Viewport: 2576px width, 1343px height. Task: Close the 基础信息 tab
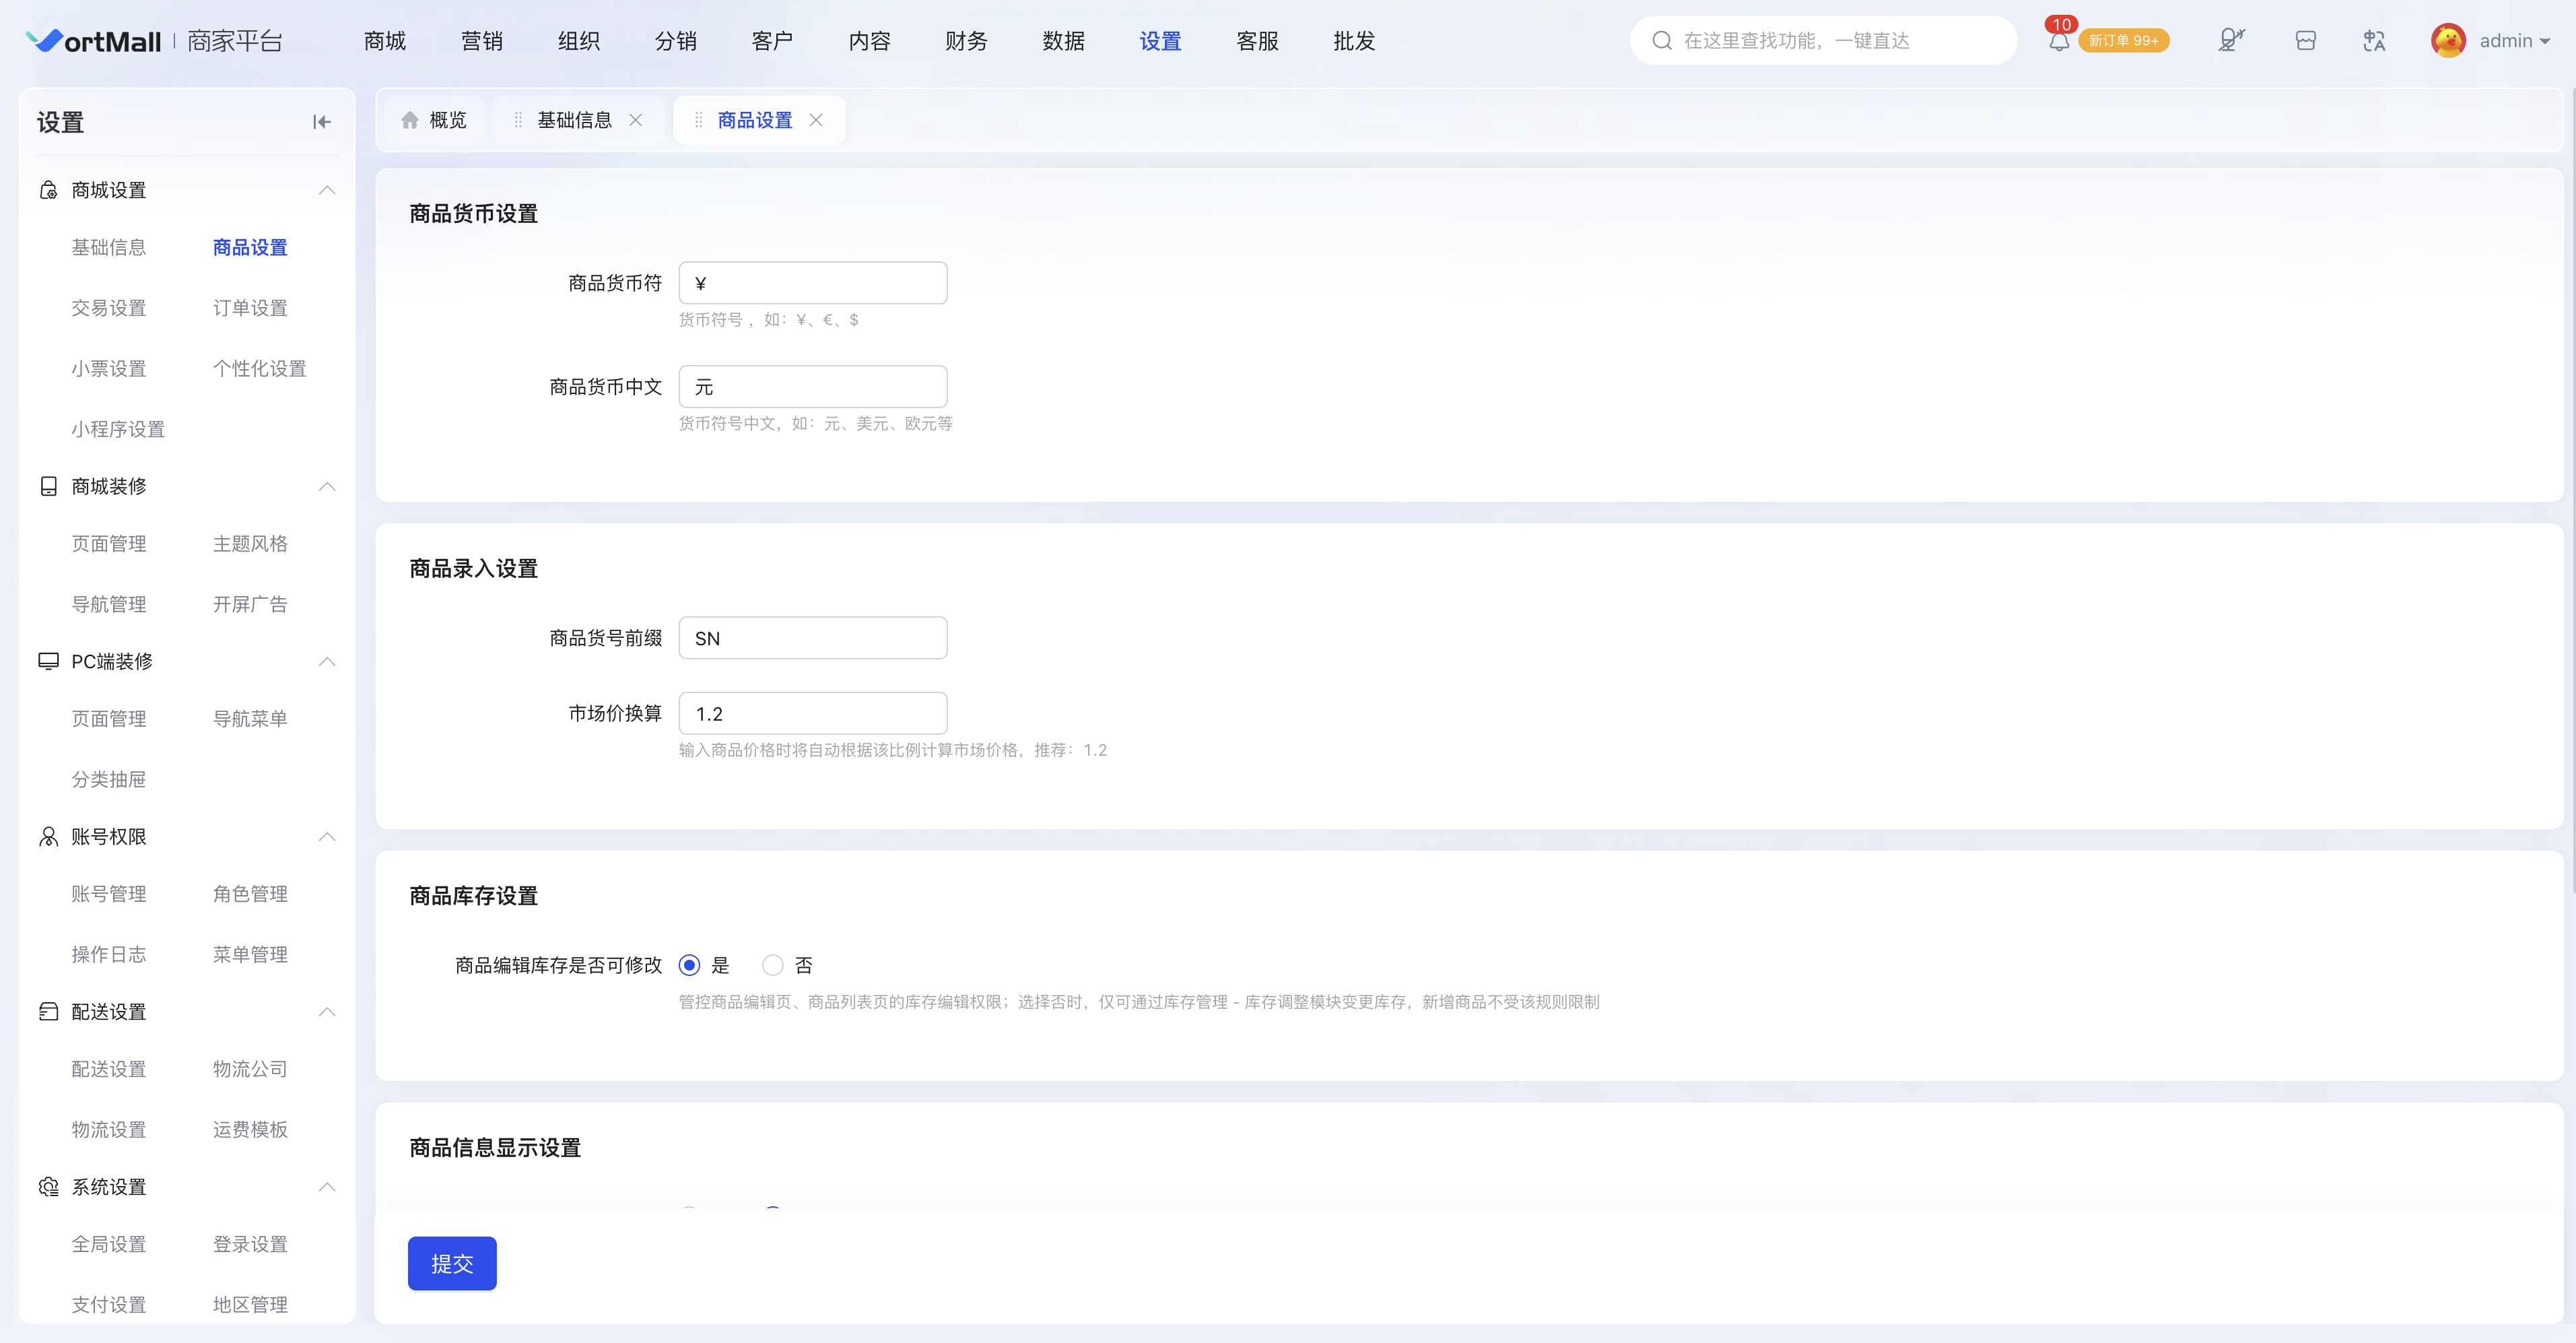(x=635, y=120)
